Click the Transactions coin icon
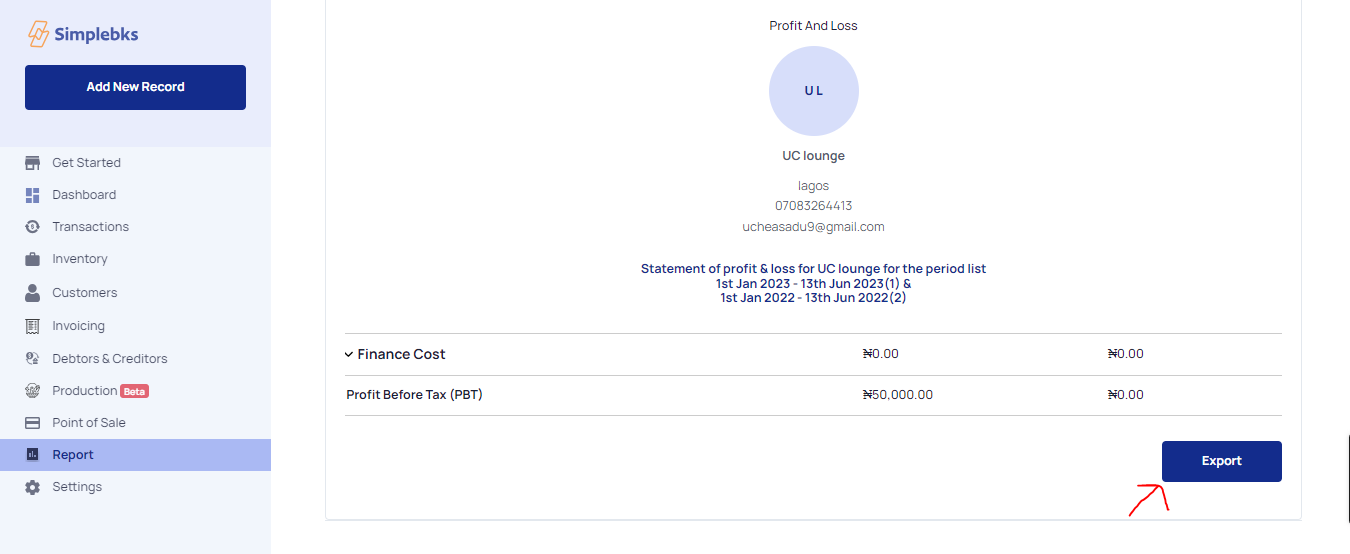 click(x=32, y=227)
